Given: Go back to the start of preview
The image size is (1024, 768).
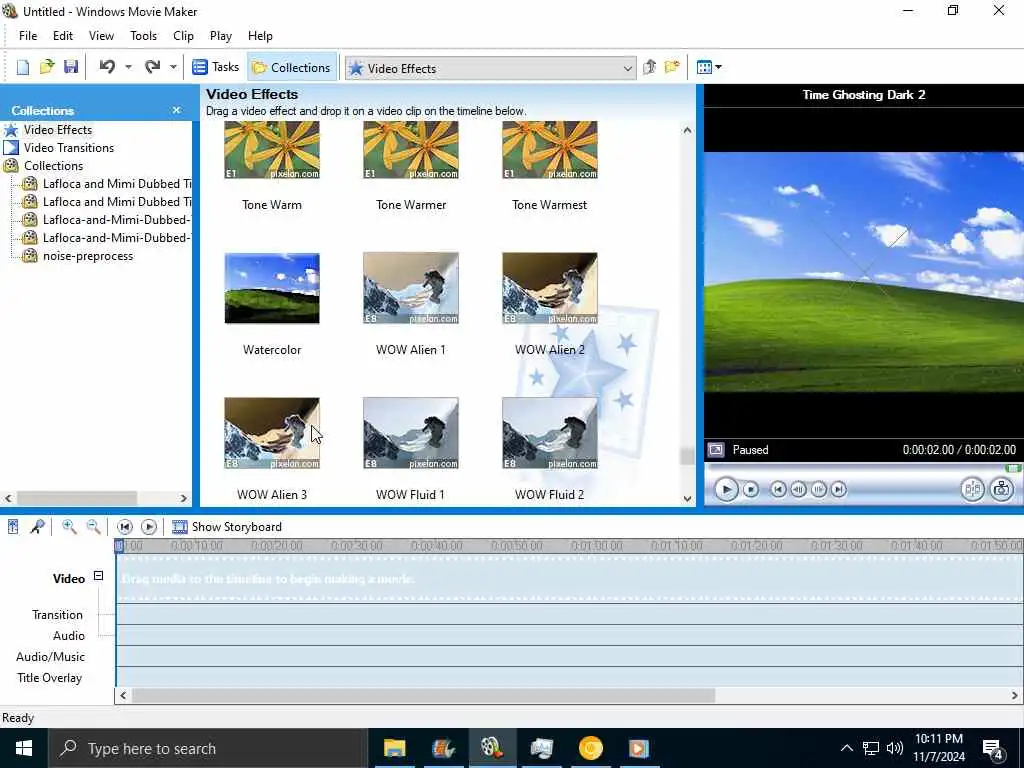Looking at the screenshot, I should point(778,489).
